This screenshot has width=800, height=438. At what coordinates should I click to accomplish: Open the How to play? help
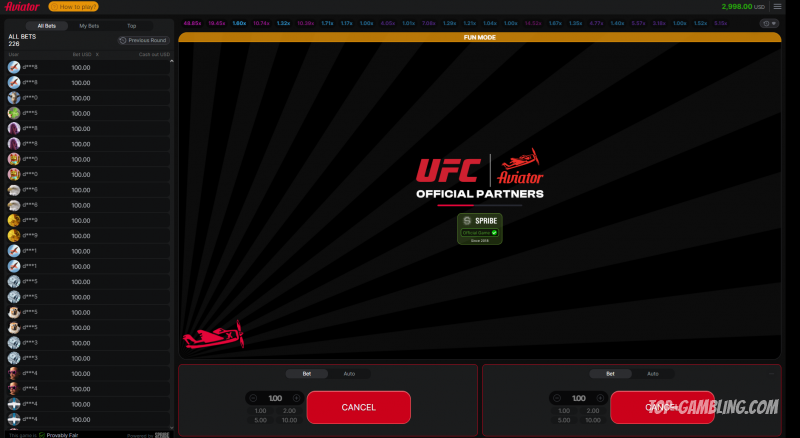pos(73,6)
